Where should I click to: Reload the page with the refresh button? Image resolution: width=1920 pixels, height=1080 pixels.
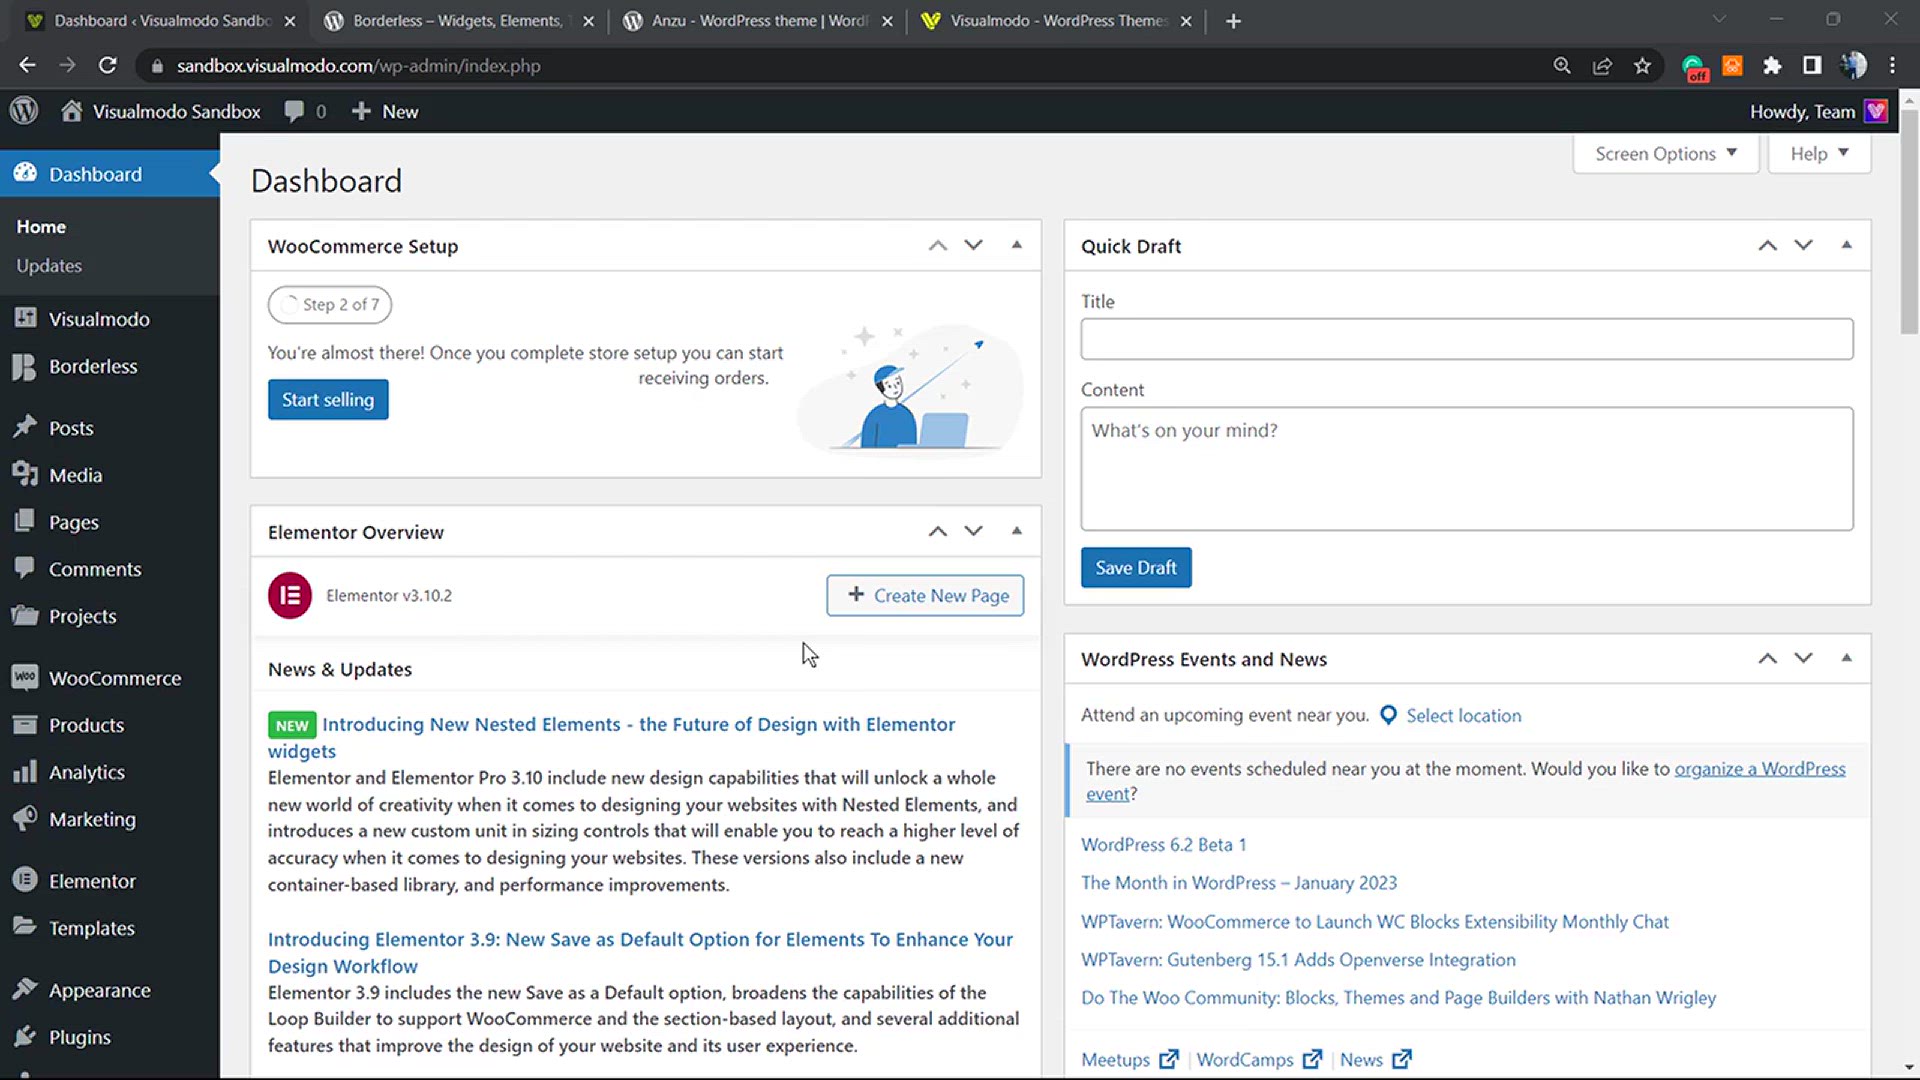pyautogui.click(x=107, y=65)
